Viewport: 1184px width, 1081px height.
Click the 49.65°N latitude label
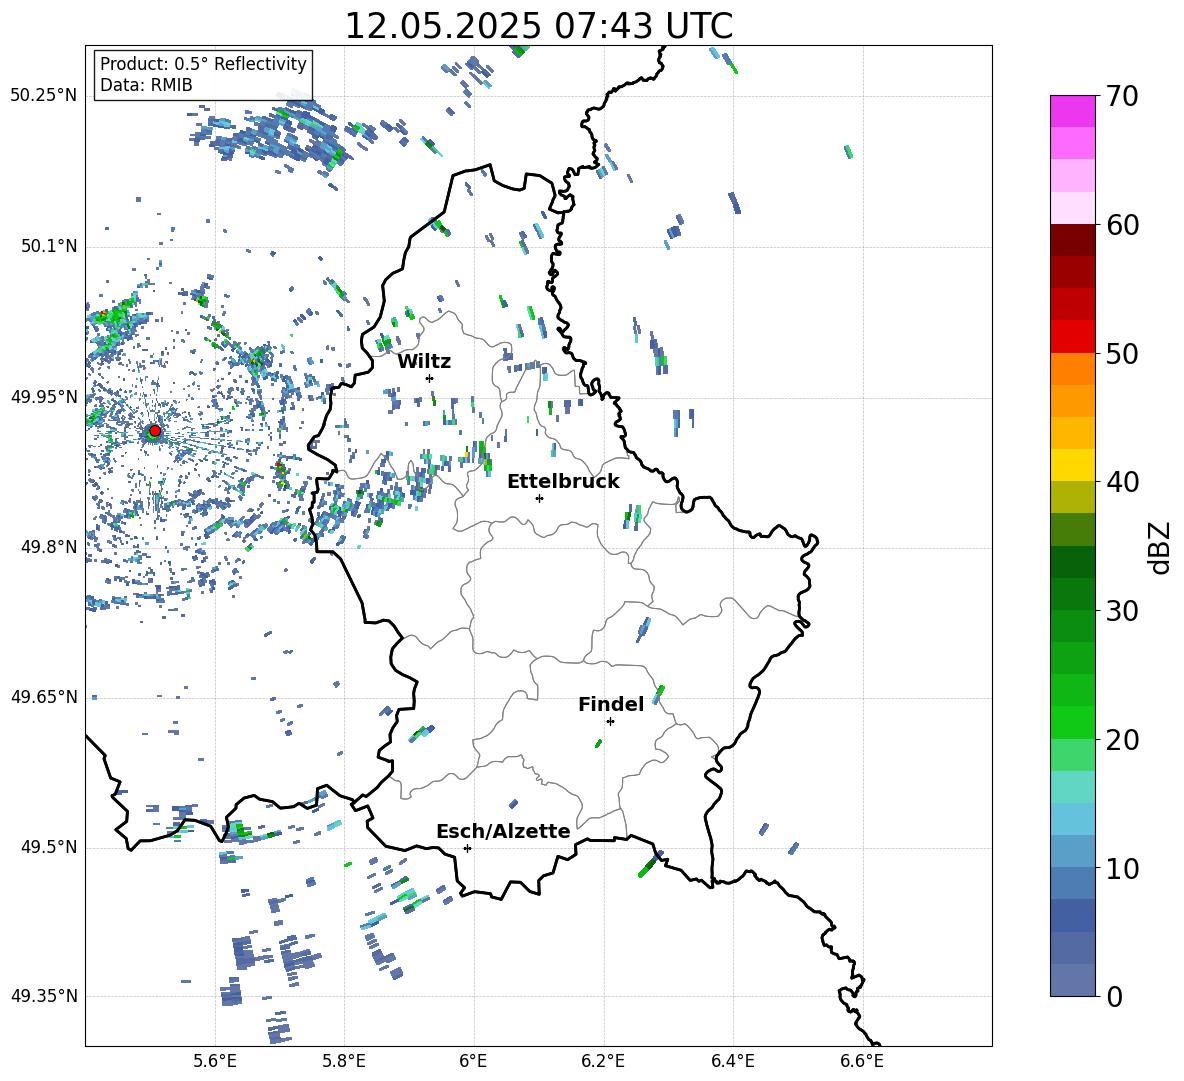coord(44,696)
